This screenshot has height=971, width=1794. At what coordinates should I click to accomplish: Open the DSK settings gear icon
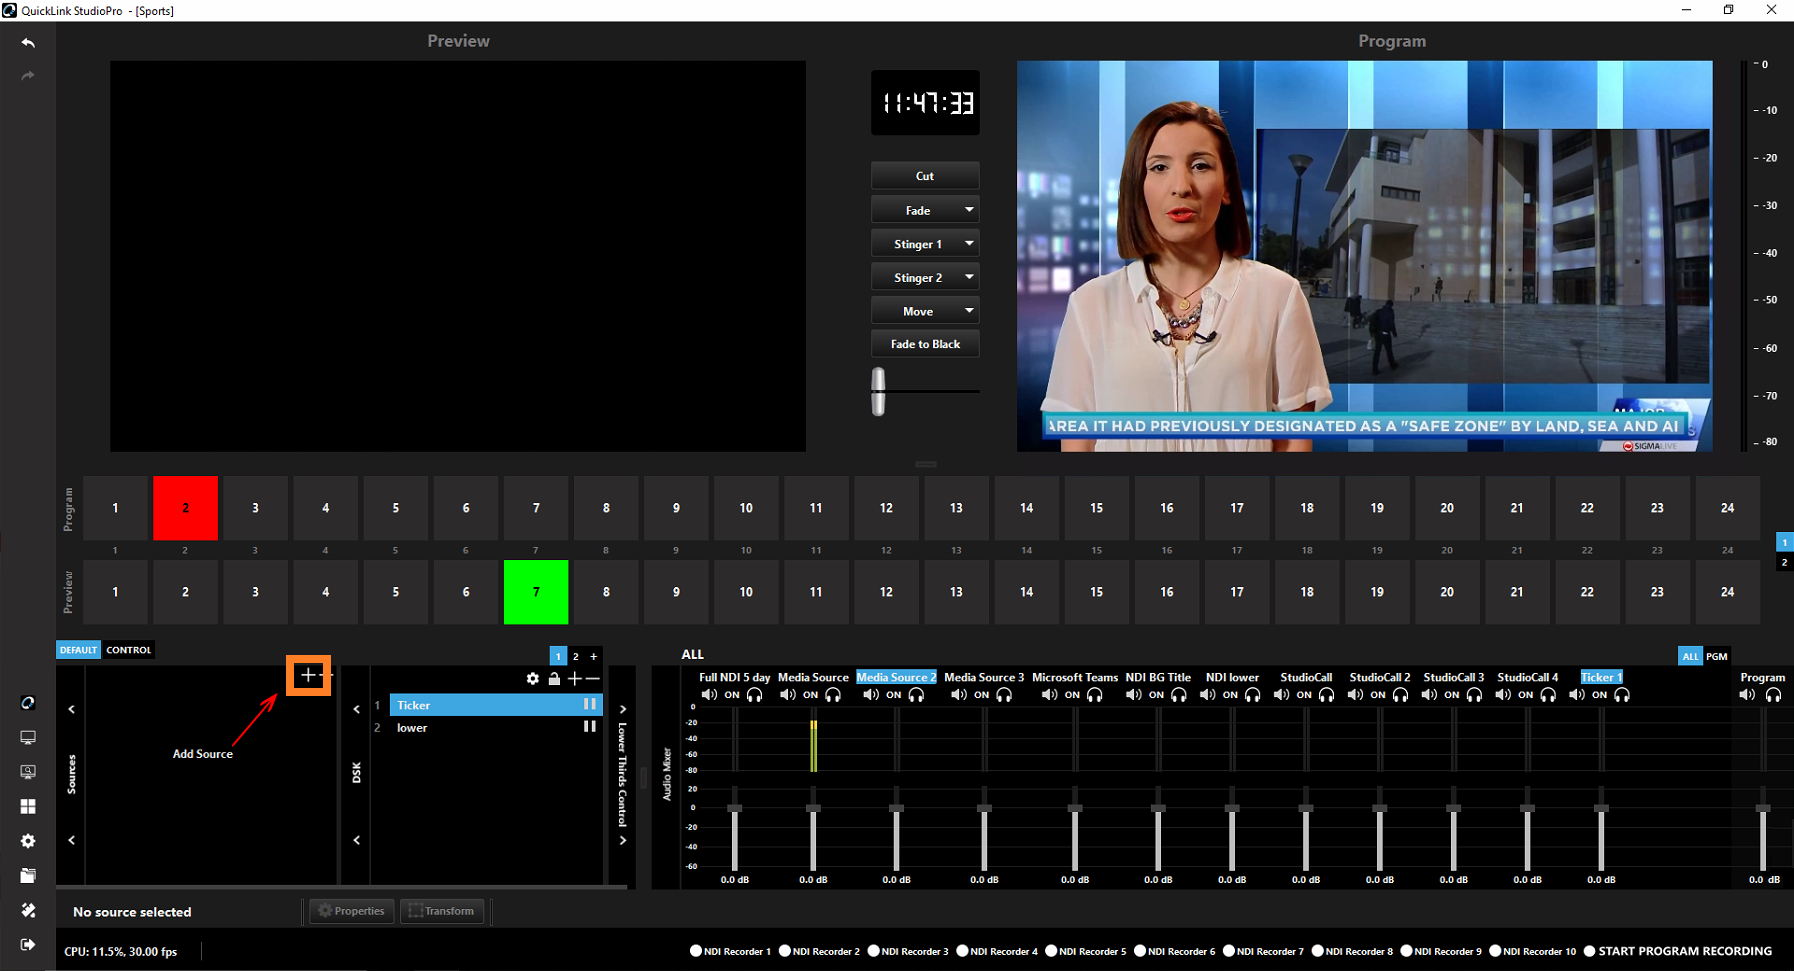532,679
